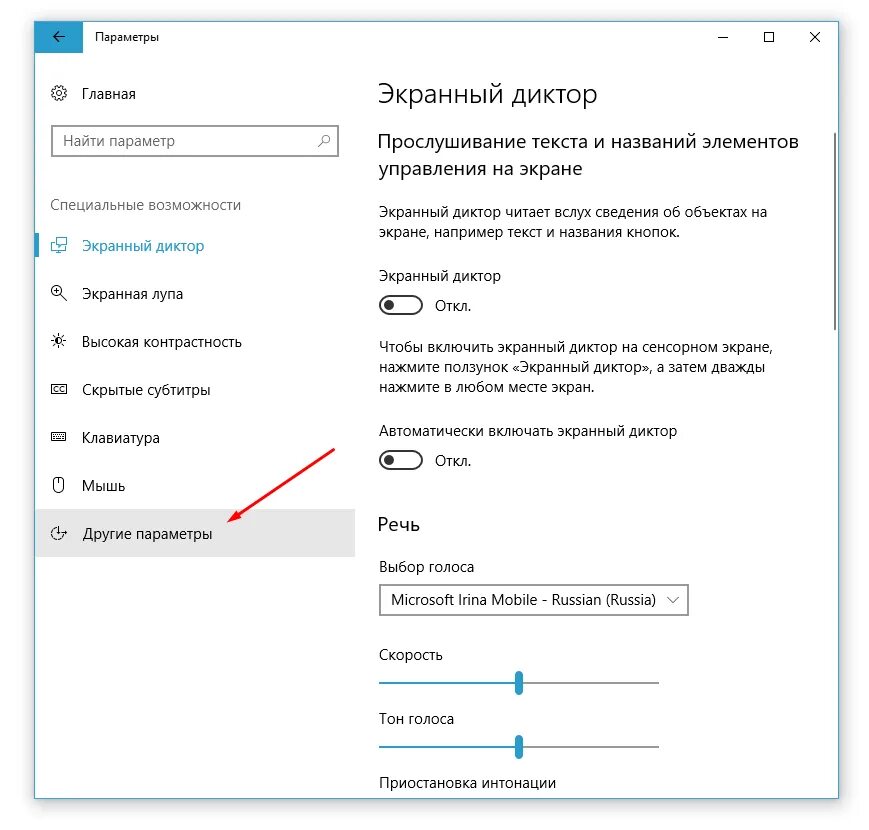This screenshot has height=830, width=869.
Task: Click the Скорость slider handle
Action: (519, 683)
